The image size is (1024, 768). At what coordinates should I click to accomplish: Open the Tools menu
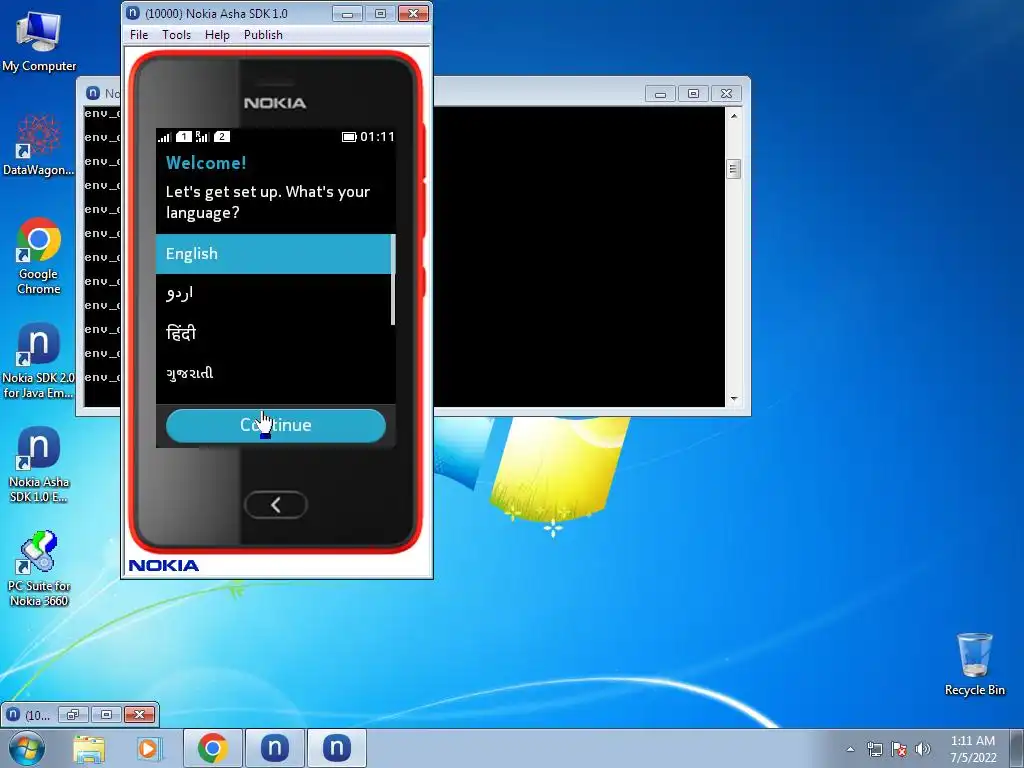176,35
